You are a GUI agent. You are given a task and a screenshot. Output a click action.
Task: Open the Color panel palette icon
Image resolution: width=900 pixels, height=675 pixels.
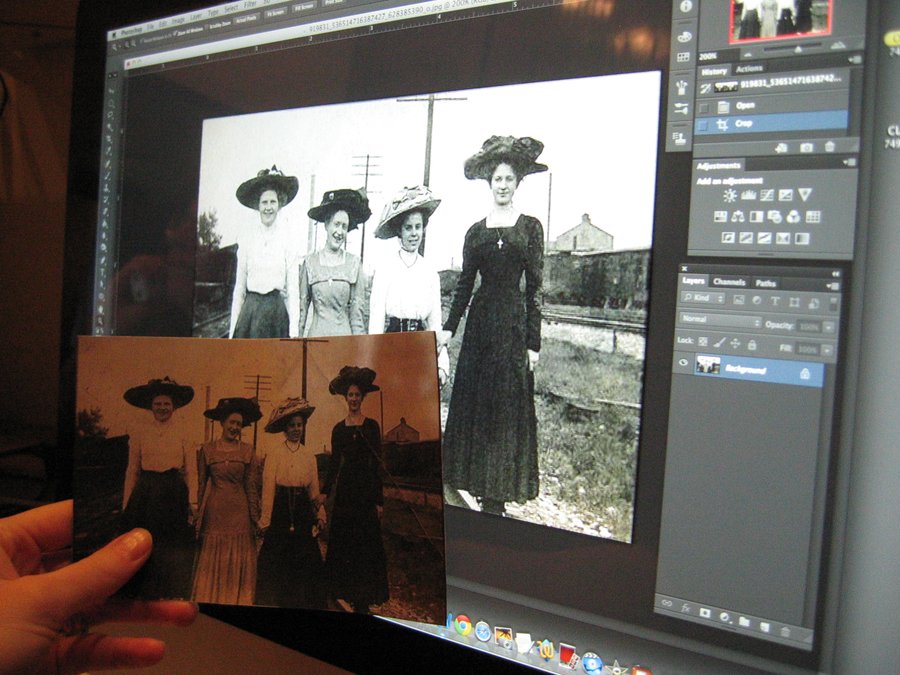tap(684, 37)
